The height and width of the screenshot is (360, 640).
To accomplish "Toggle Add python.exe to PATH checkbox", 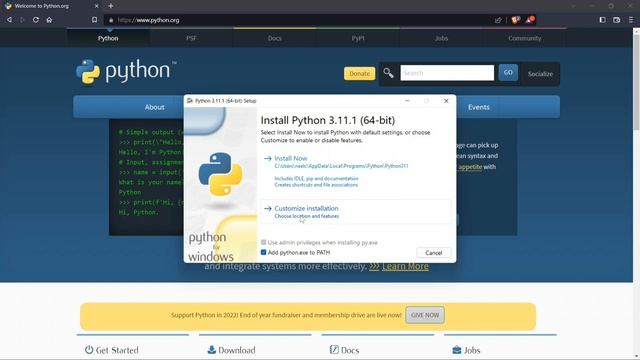I will coord(263,252).
